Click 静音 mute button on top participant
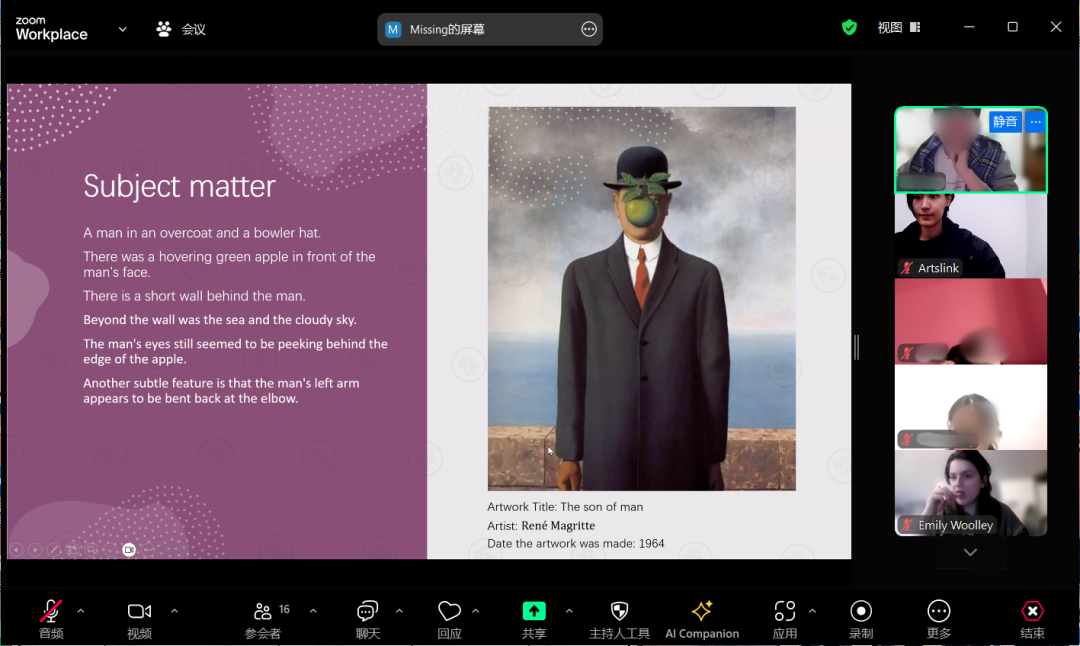Viewport: 1080px width, 646px height. (1005, 122)
